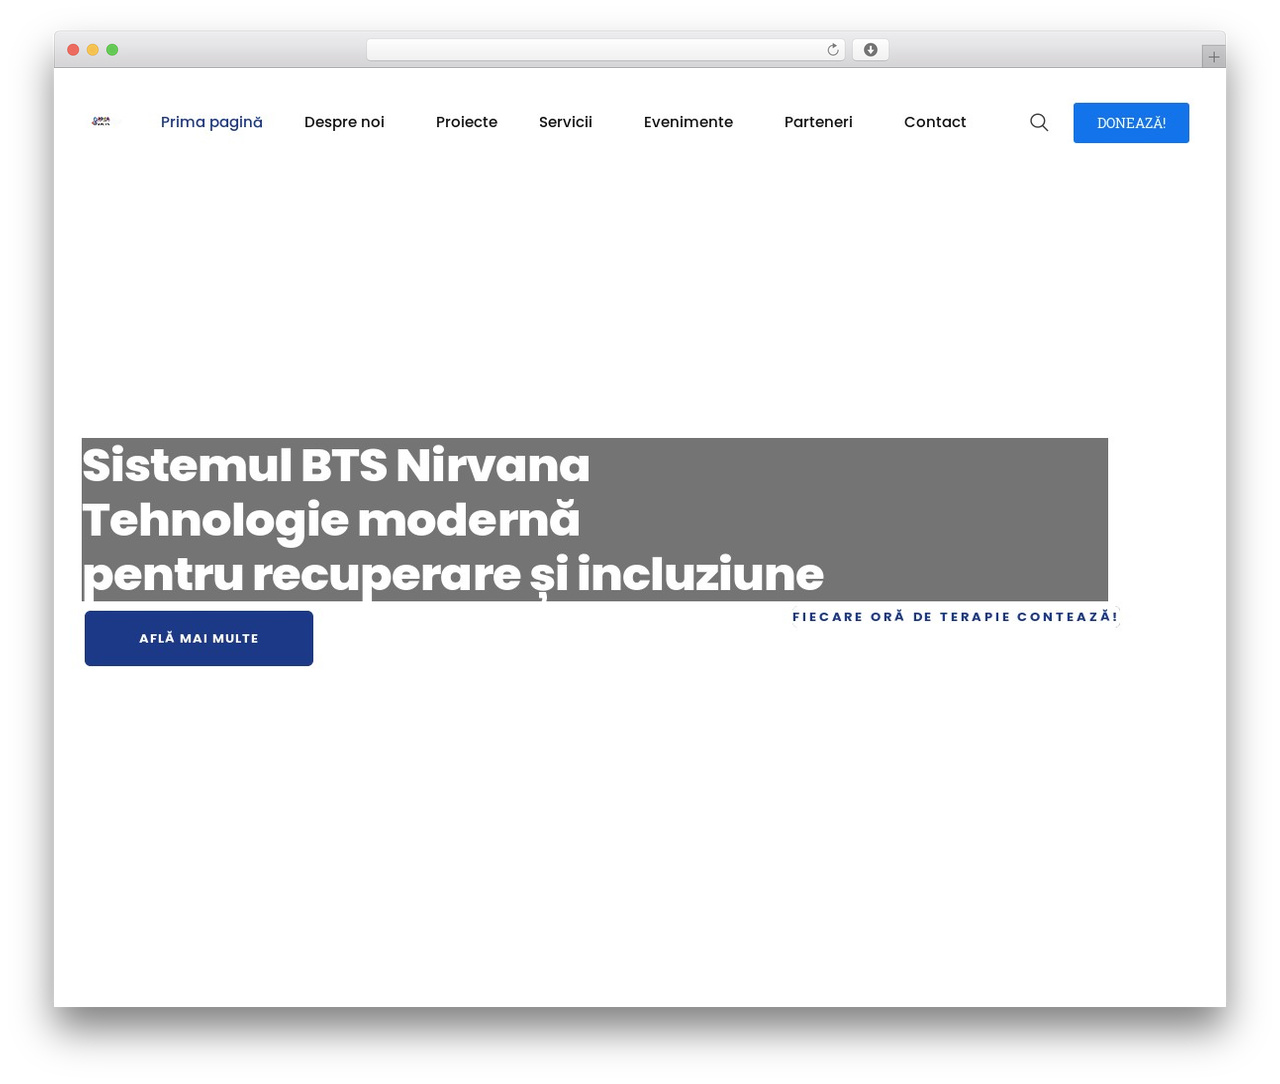Click the site logo in header
This screenshot has height=1084, width=1280.
(x=101, y=121)
